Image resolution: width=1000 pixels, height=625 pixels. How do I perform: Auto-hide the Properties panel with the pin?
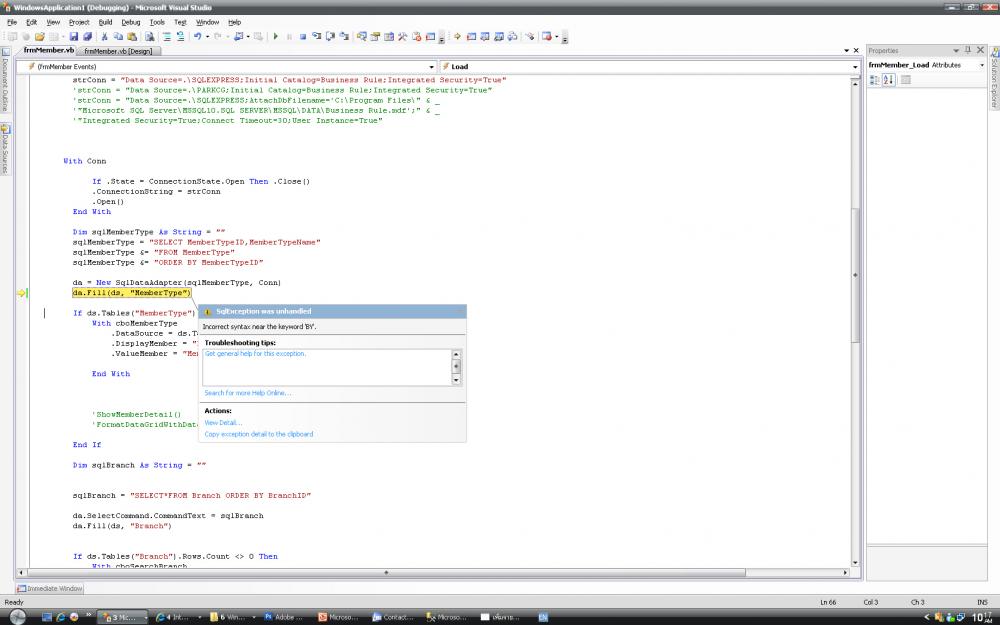(x=968, y=50)
